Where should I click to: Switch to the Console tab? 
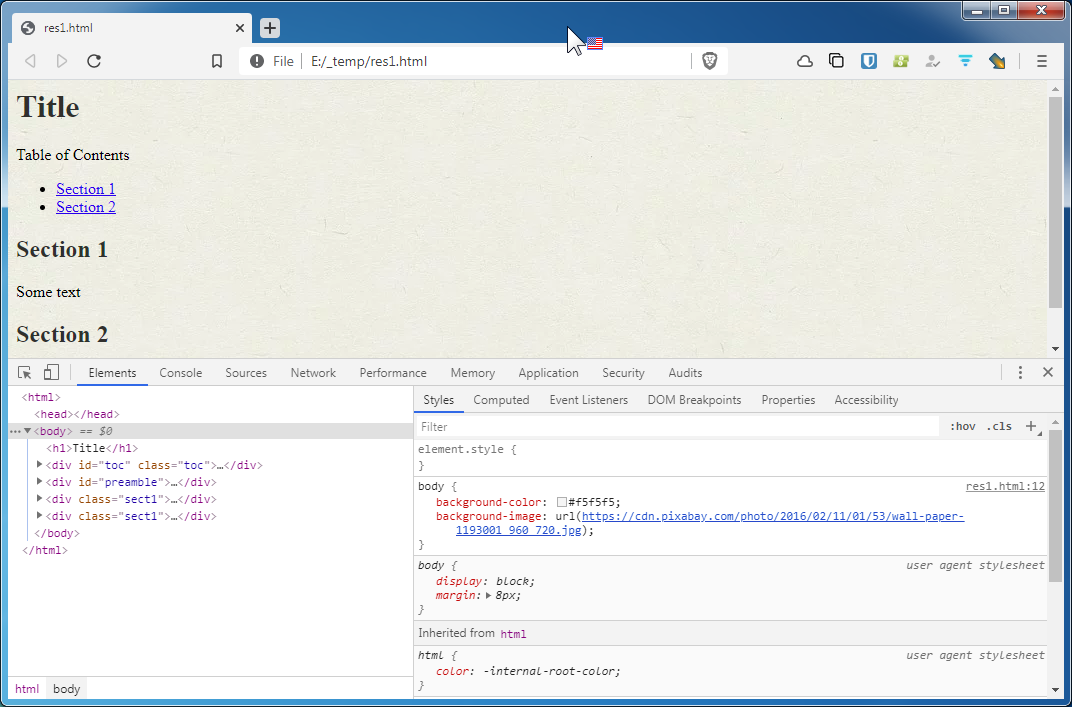pos(180,372)
